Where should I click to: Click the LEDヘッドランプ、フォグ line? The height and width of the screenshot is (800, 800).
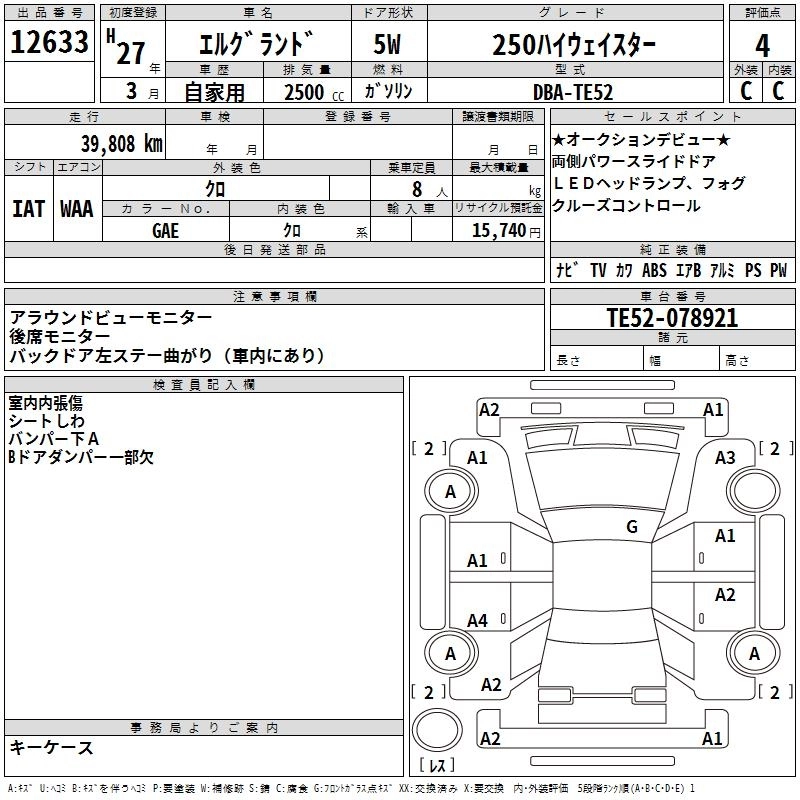tap(648, 183)
